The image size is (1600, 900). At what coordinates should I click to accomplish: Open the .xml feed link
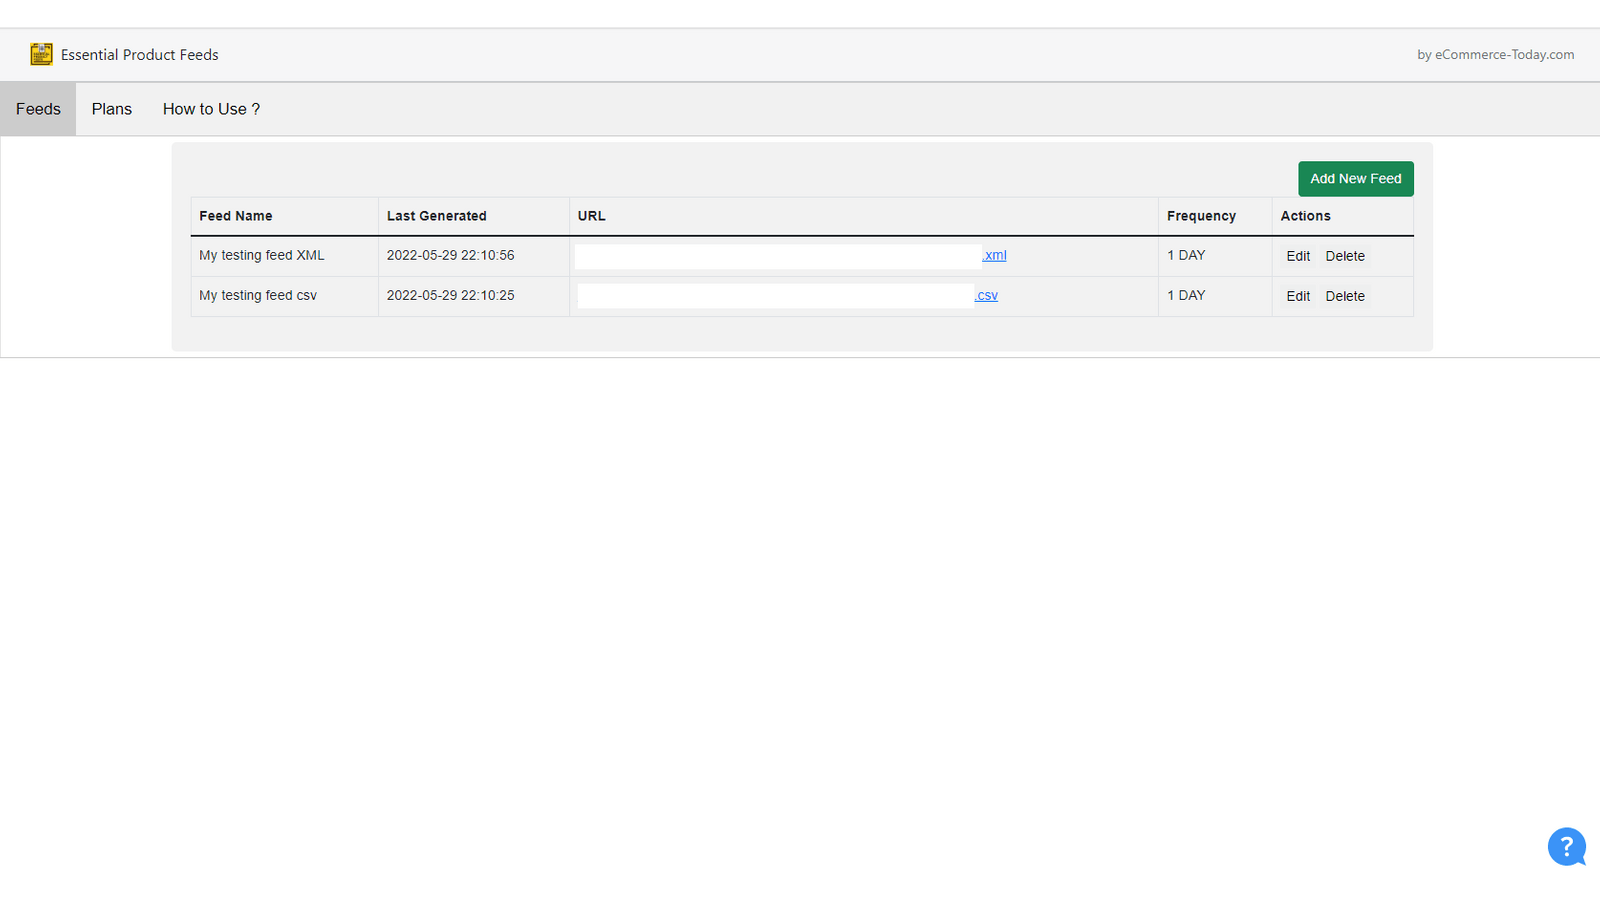[994, 255]
